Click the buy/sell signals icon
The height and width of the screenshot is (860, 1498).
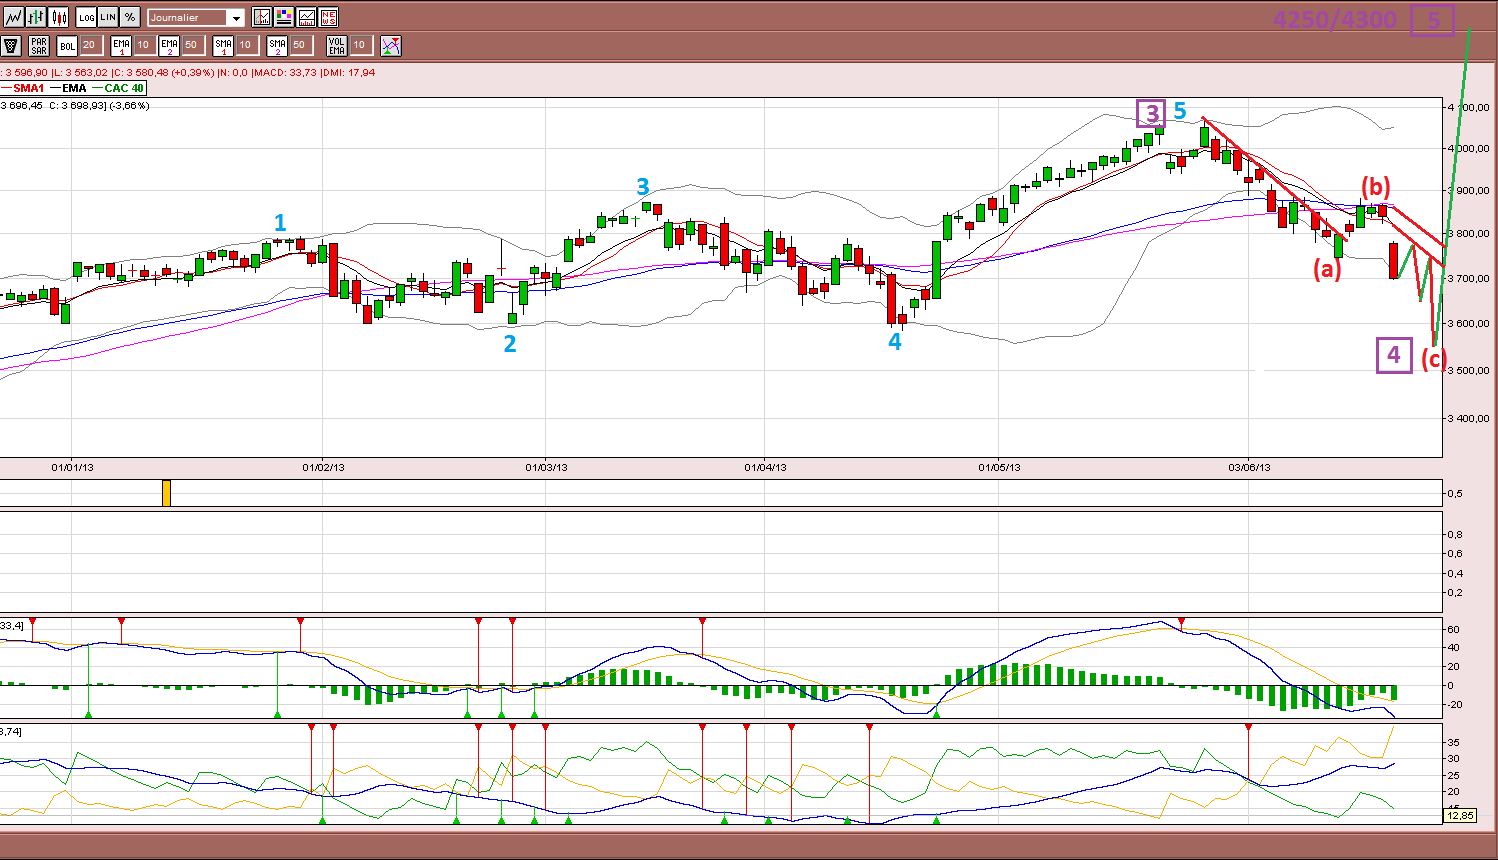coord(391,46)
